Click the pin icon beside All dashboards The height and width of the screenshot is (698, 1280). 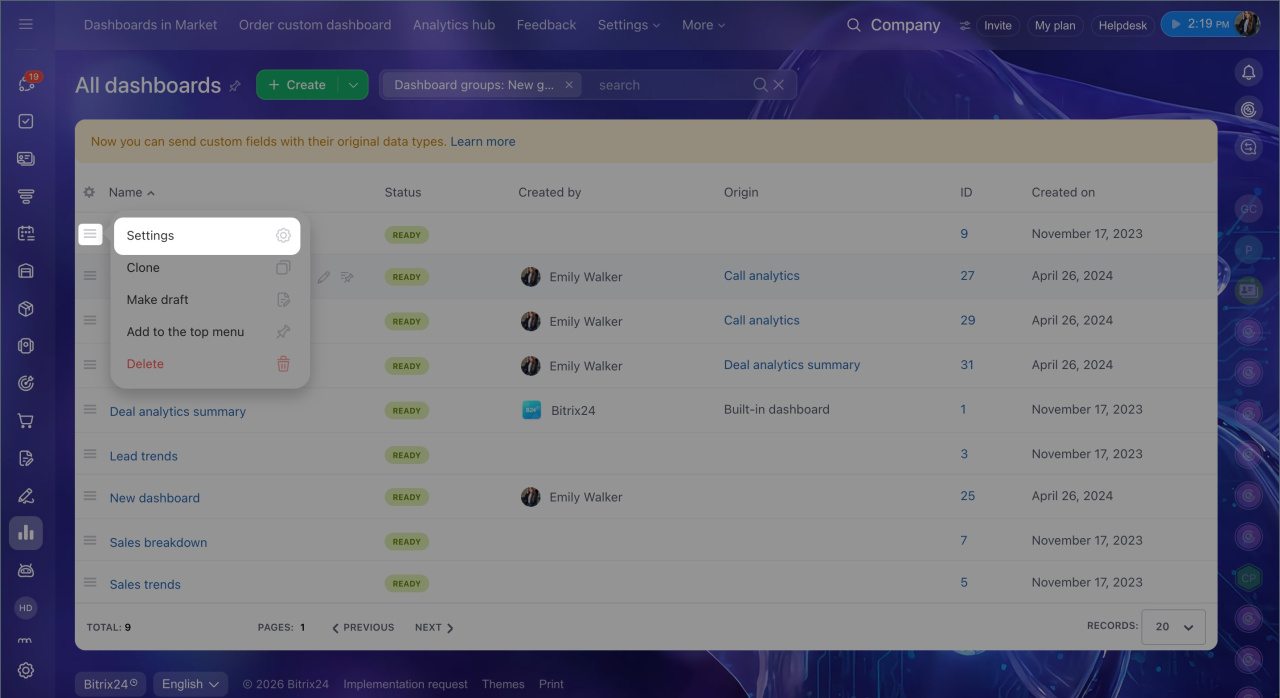point(235,86)
